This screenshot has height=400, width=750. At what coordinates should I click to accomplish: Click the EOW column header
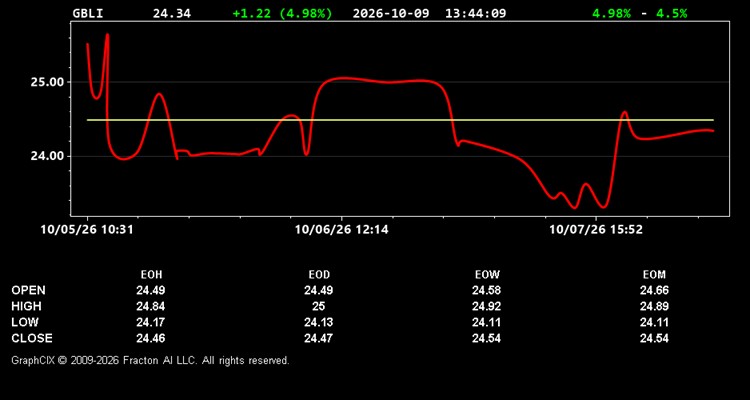click(486, 275)
